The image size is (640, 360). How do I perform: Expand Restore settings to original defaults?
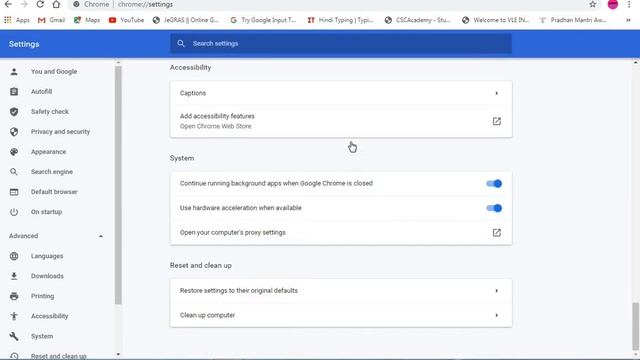click(x=341, y=291)
